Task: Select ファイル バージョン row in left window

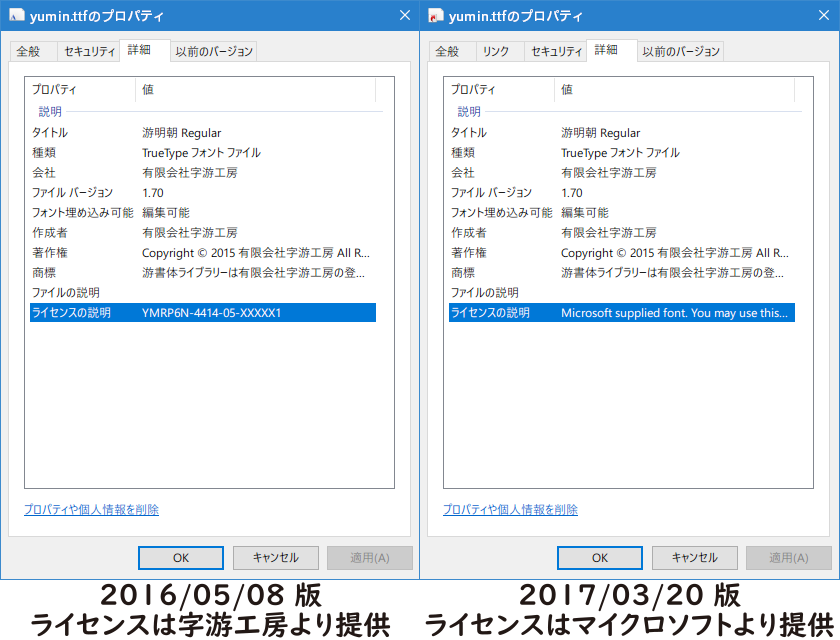Action: 203,193
